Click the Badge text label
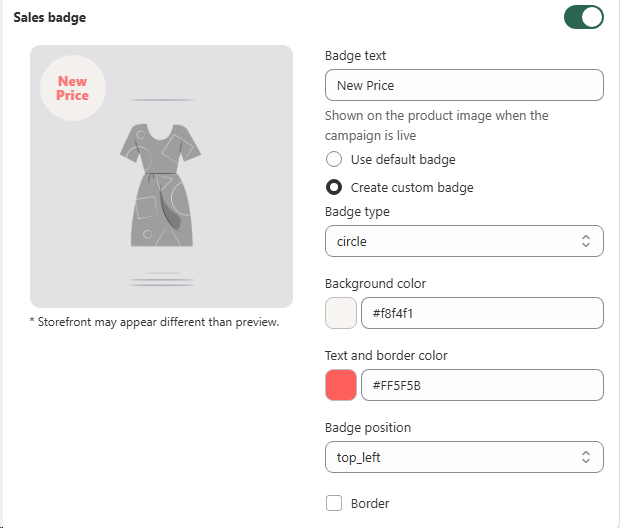Image resolution: width=620 pixels, height=528 pixels. pos(355,56)
